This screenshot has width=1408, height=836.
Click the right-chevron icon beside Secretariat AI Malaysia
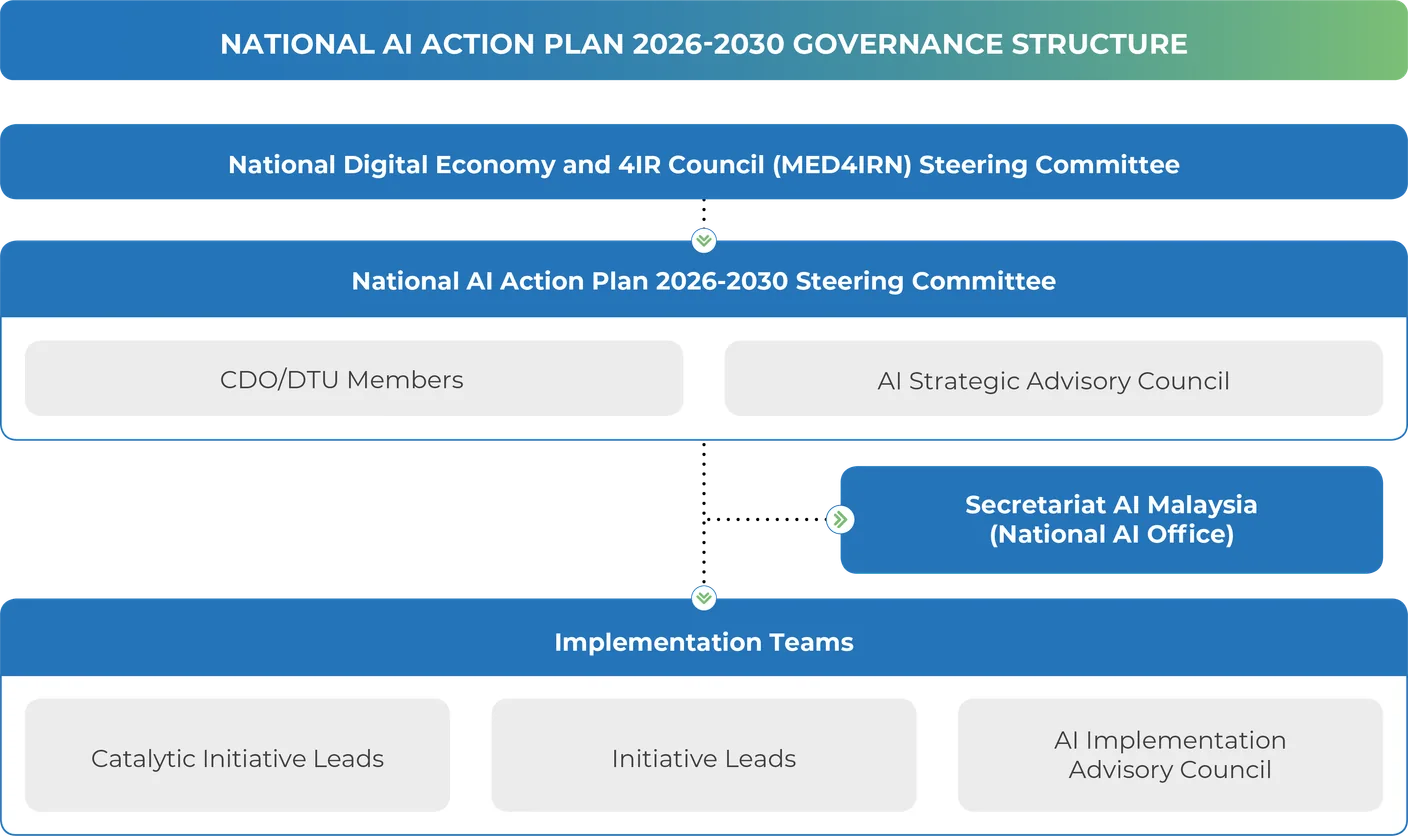click(x=840, y=519)
